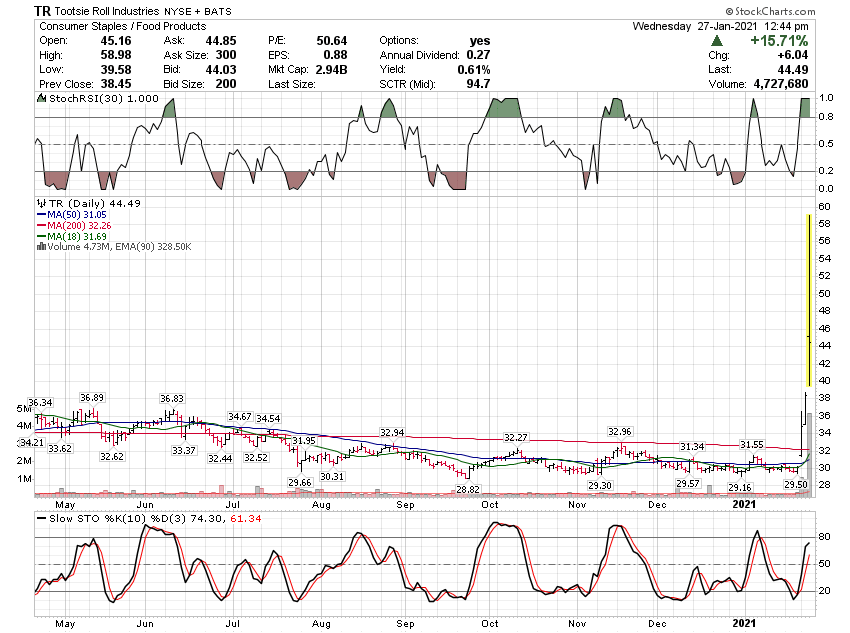Click the green MA(18) legend line marker
850x633 pixels.
(x=41, y=236)
